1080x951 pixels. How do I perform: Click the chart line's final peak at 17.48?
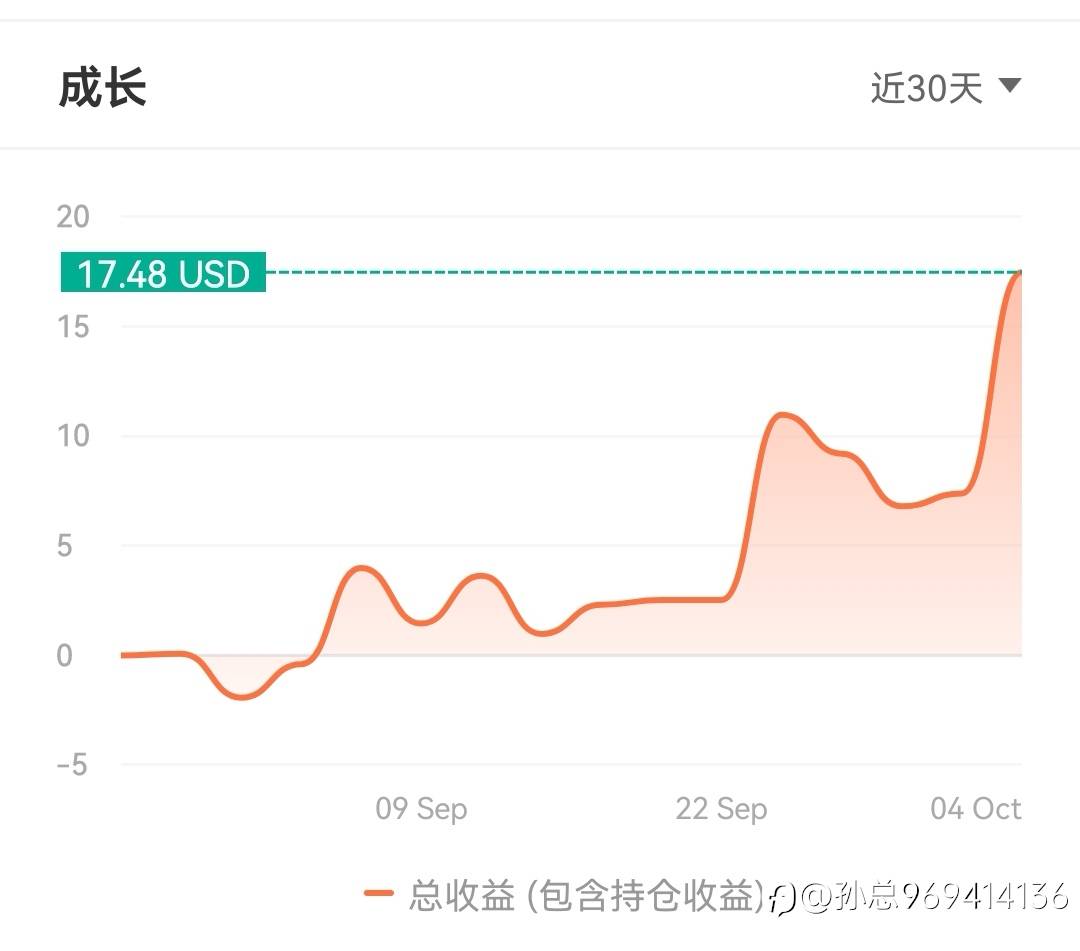coord(1019,272)
